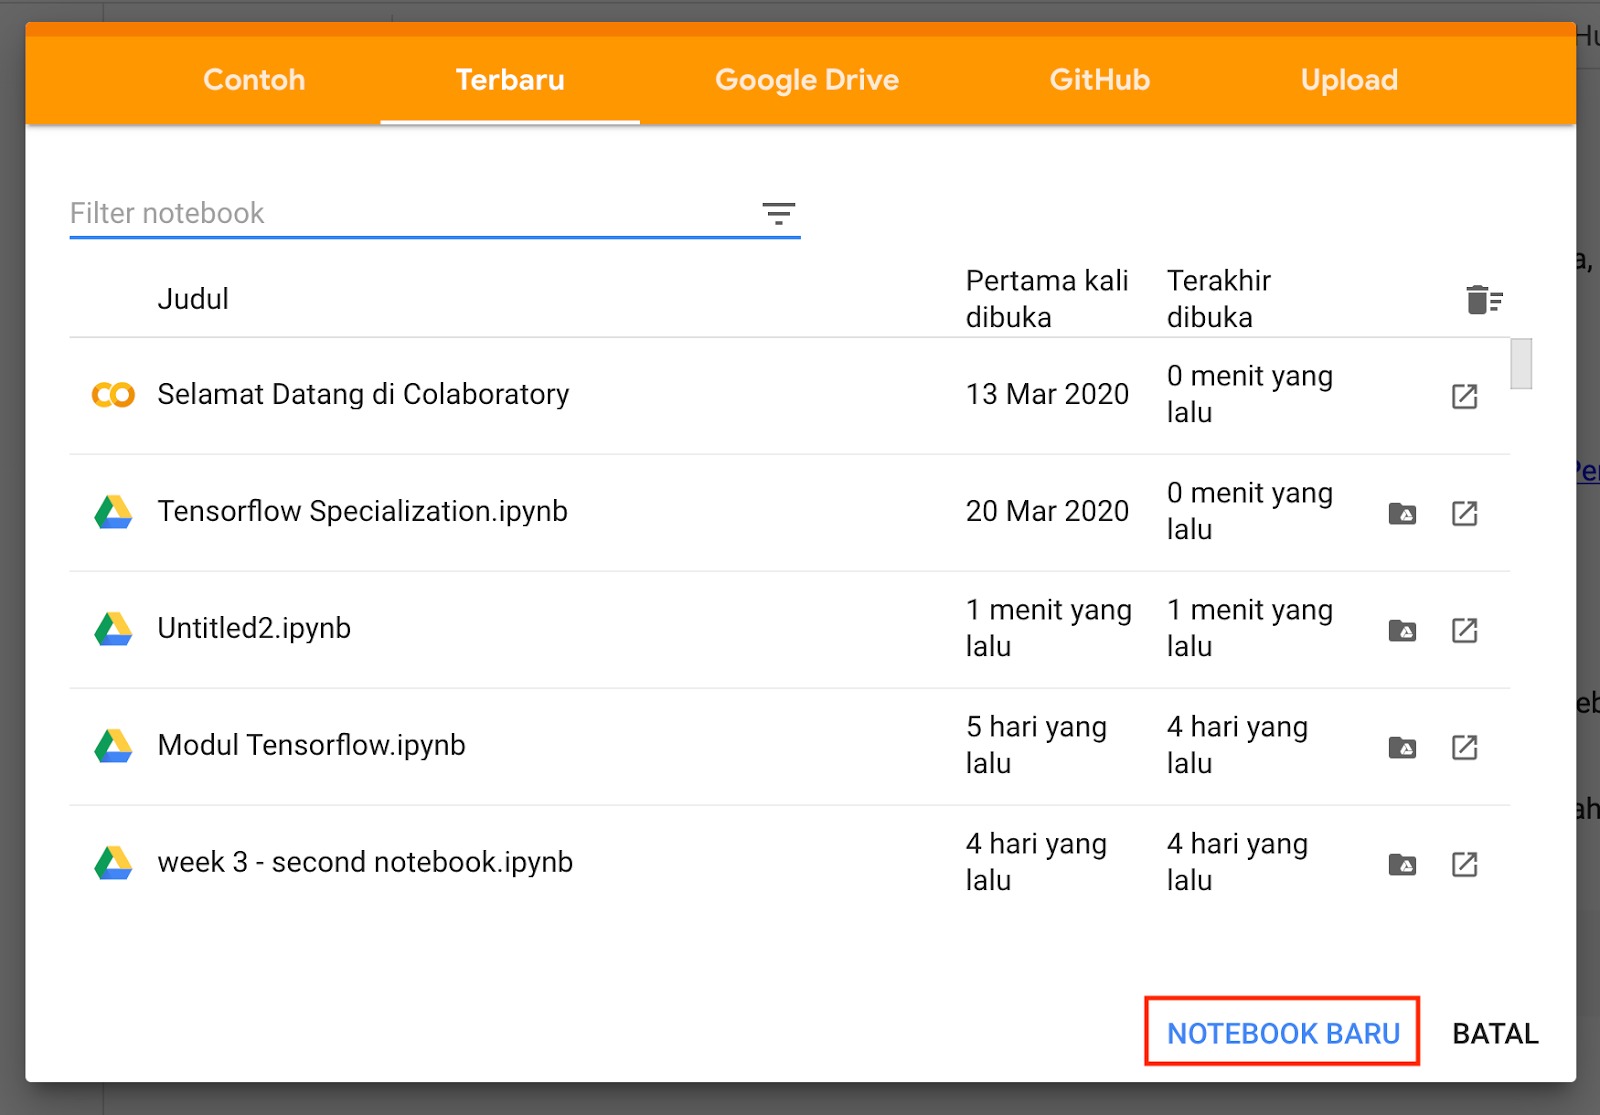Screen dimensions: 1600x1115
Task: Click the 20 Mar 2020 date cell
Action: coord(1047,511)
